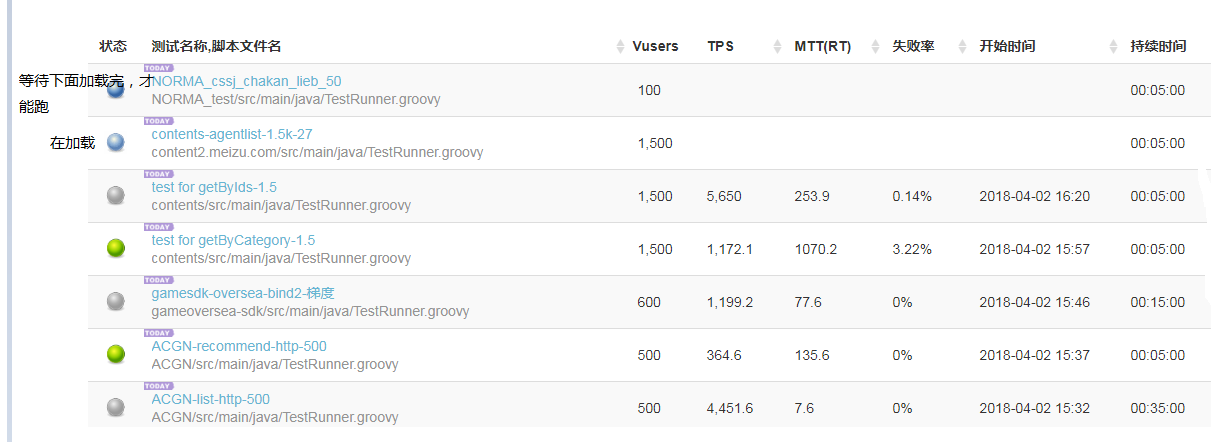The width and height of the screenshot is (1211, 442).
Task: Click green status ball for ACGN-recommend-http-500
Action: [x=116, y=354]
